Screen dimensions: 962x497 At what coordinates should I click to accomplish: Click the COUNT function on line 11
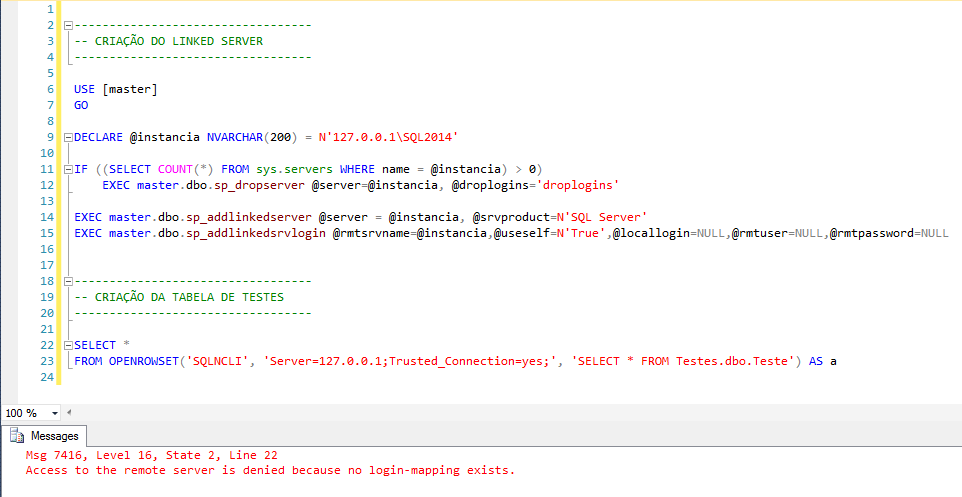pos(175,169)
